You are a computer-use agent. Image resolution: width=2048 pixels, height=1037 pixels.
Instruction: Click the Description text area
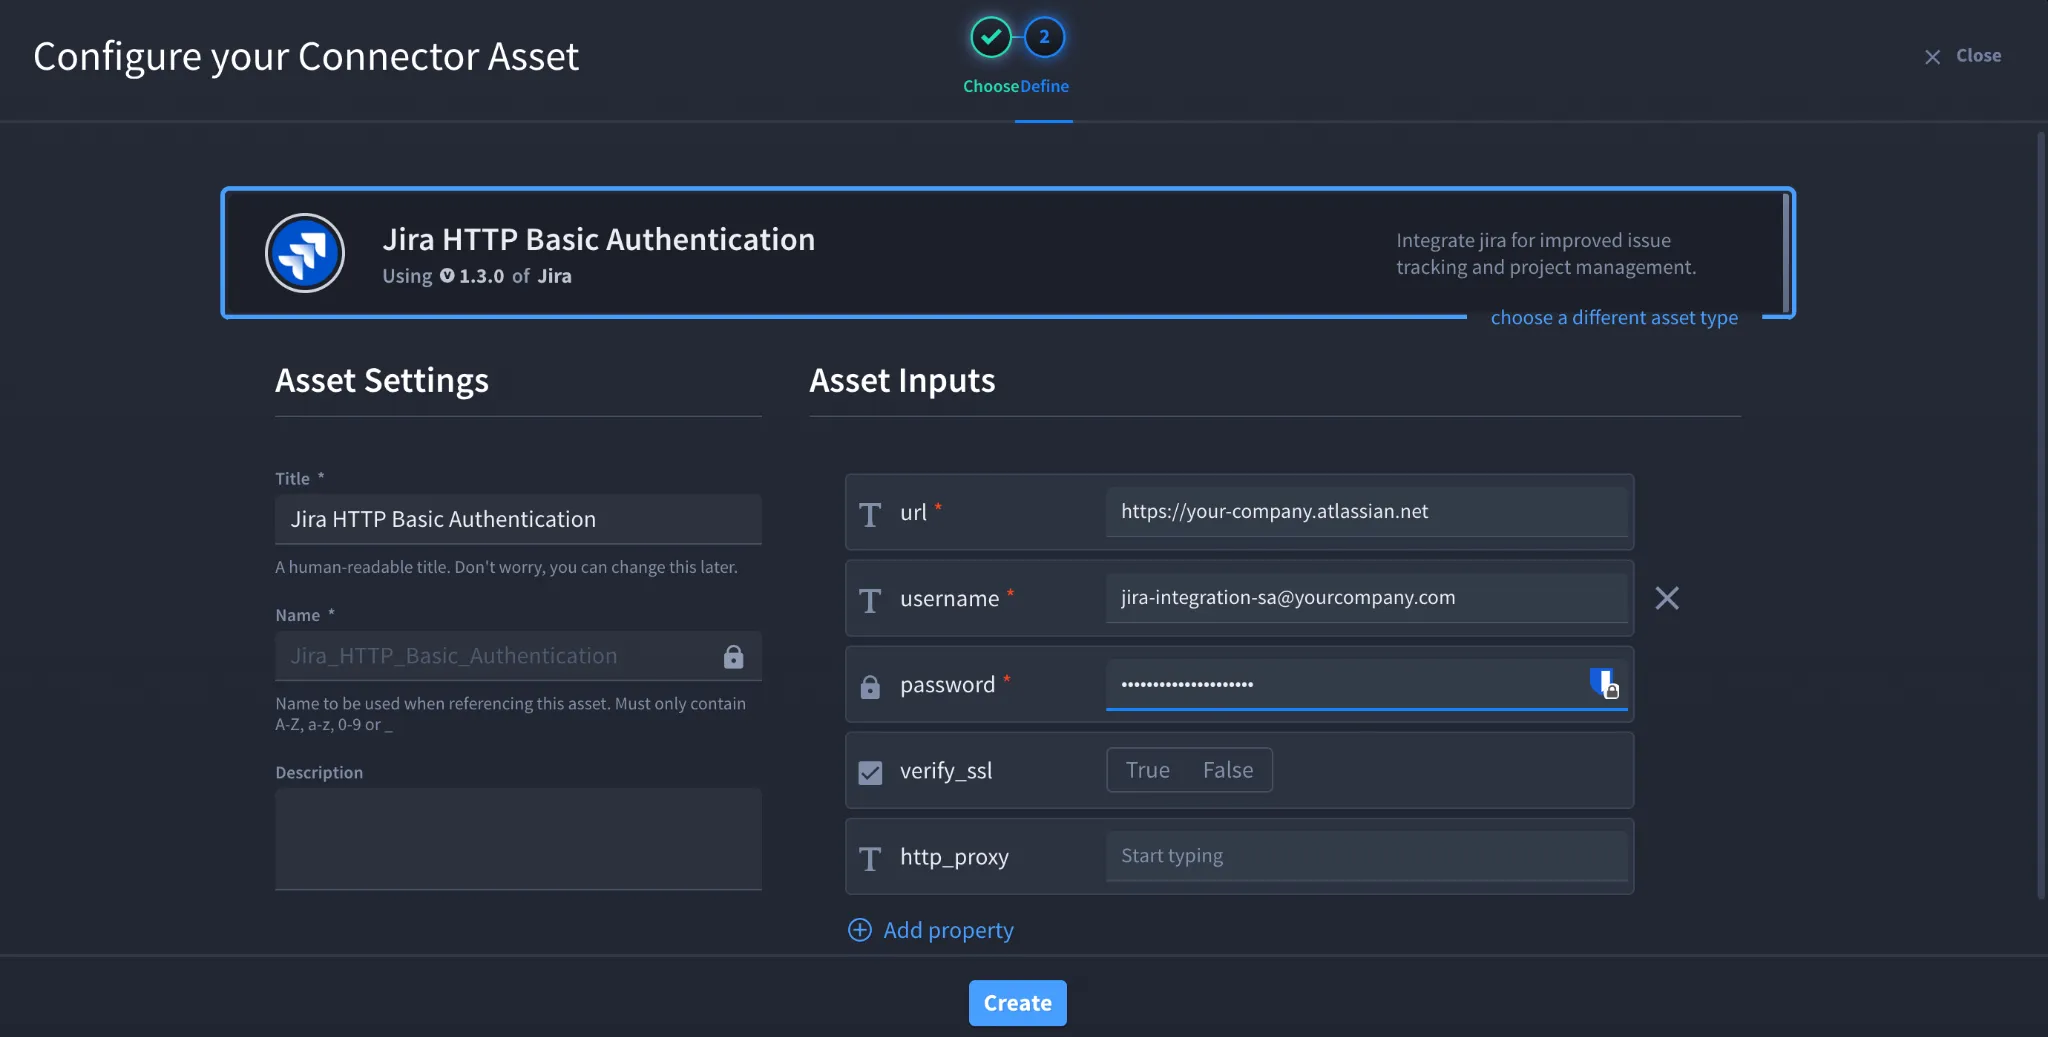pos(518,839)
